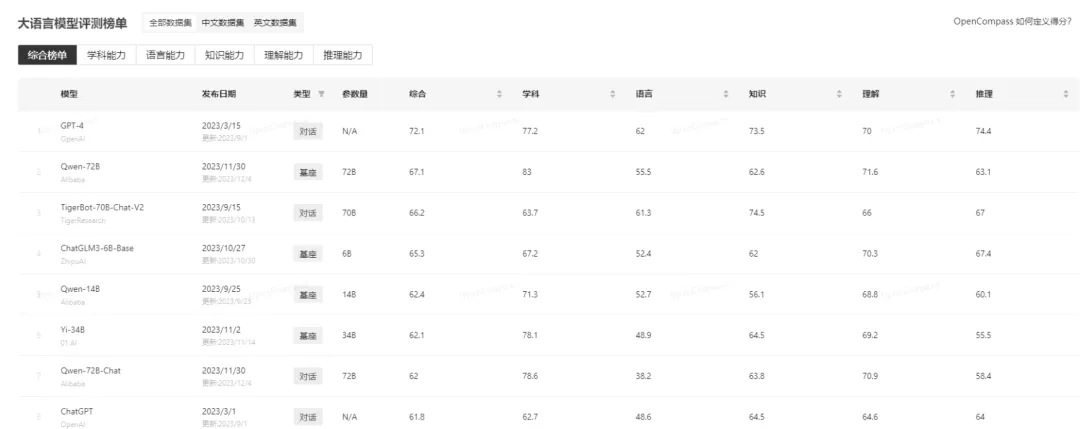Click the 大语言模型评测榜单 page title

pos(72,23)
